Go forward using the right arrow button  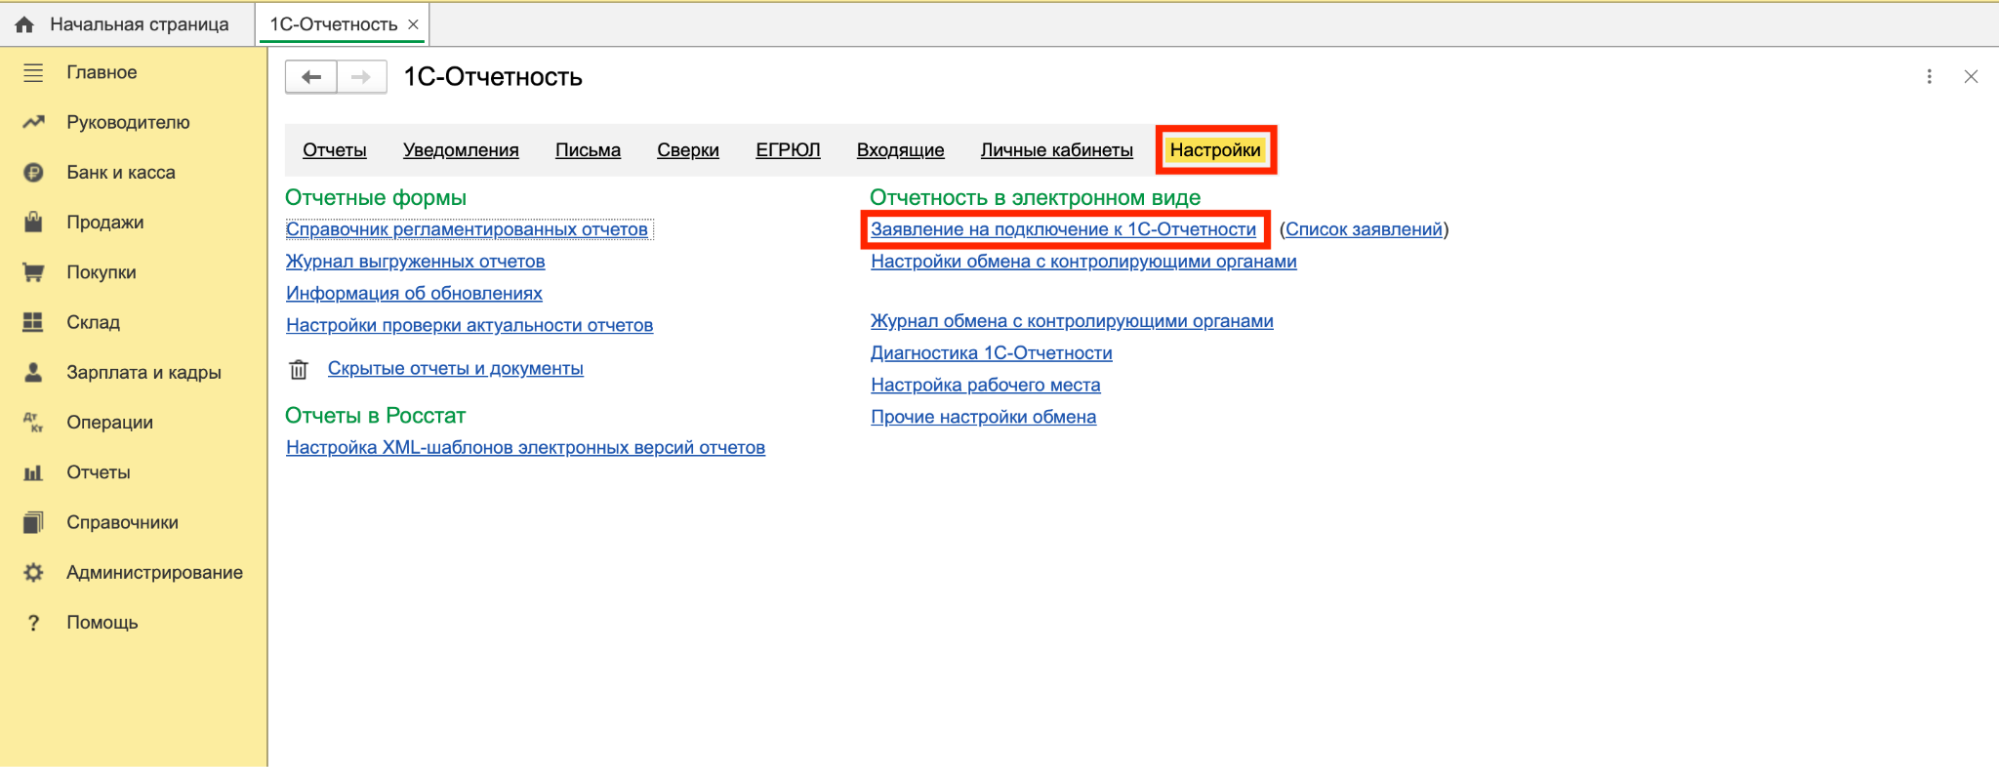[362, 77]
